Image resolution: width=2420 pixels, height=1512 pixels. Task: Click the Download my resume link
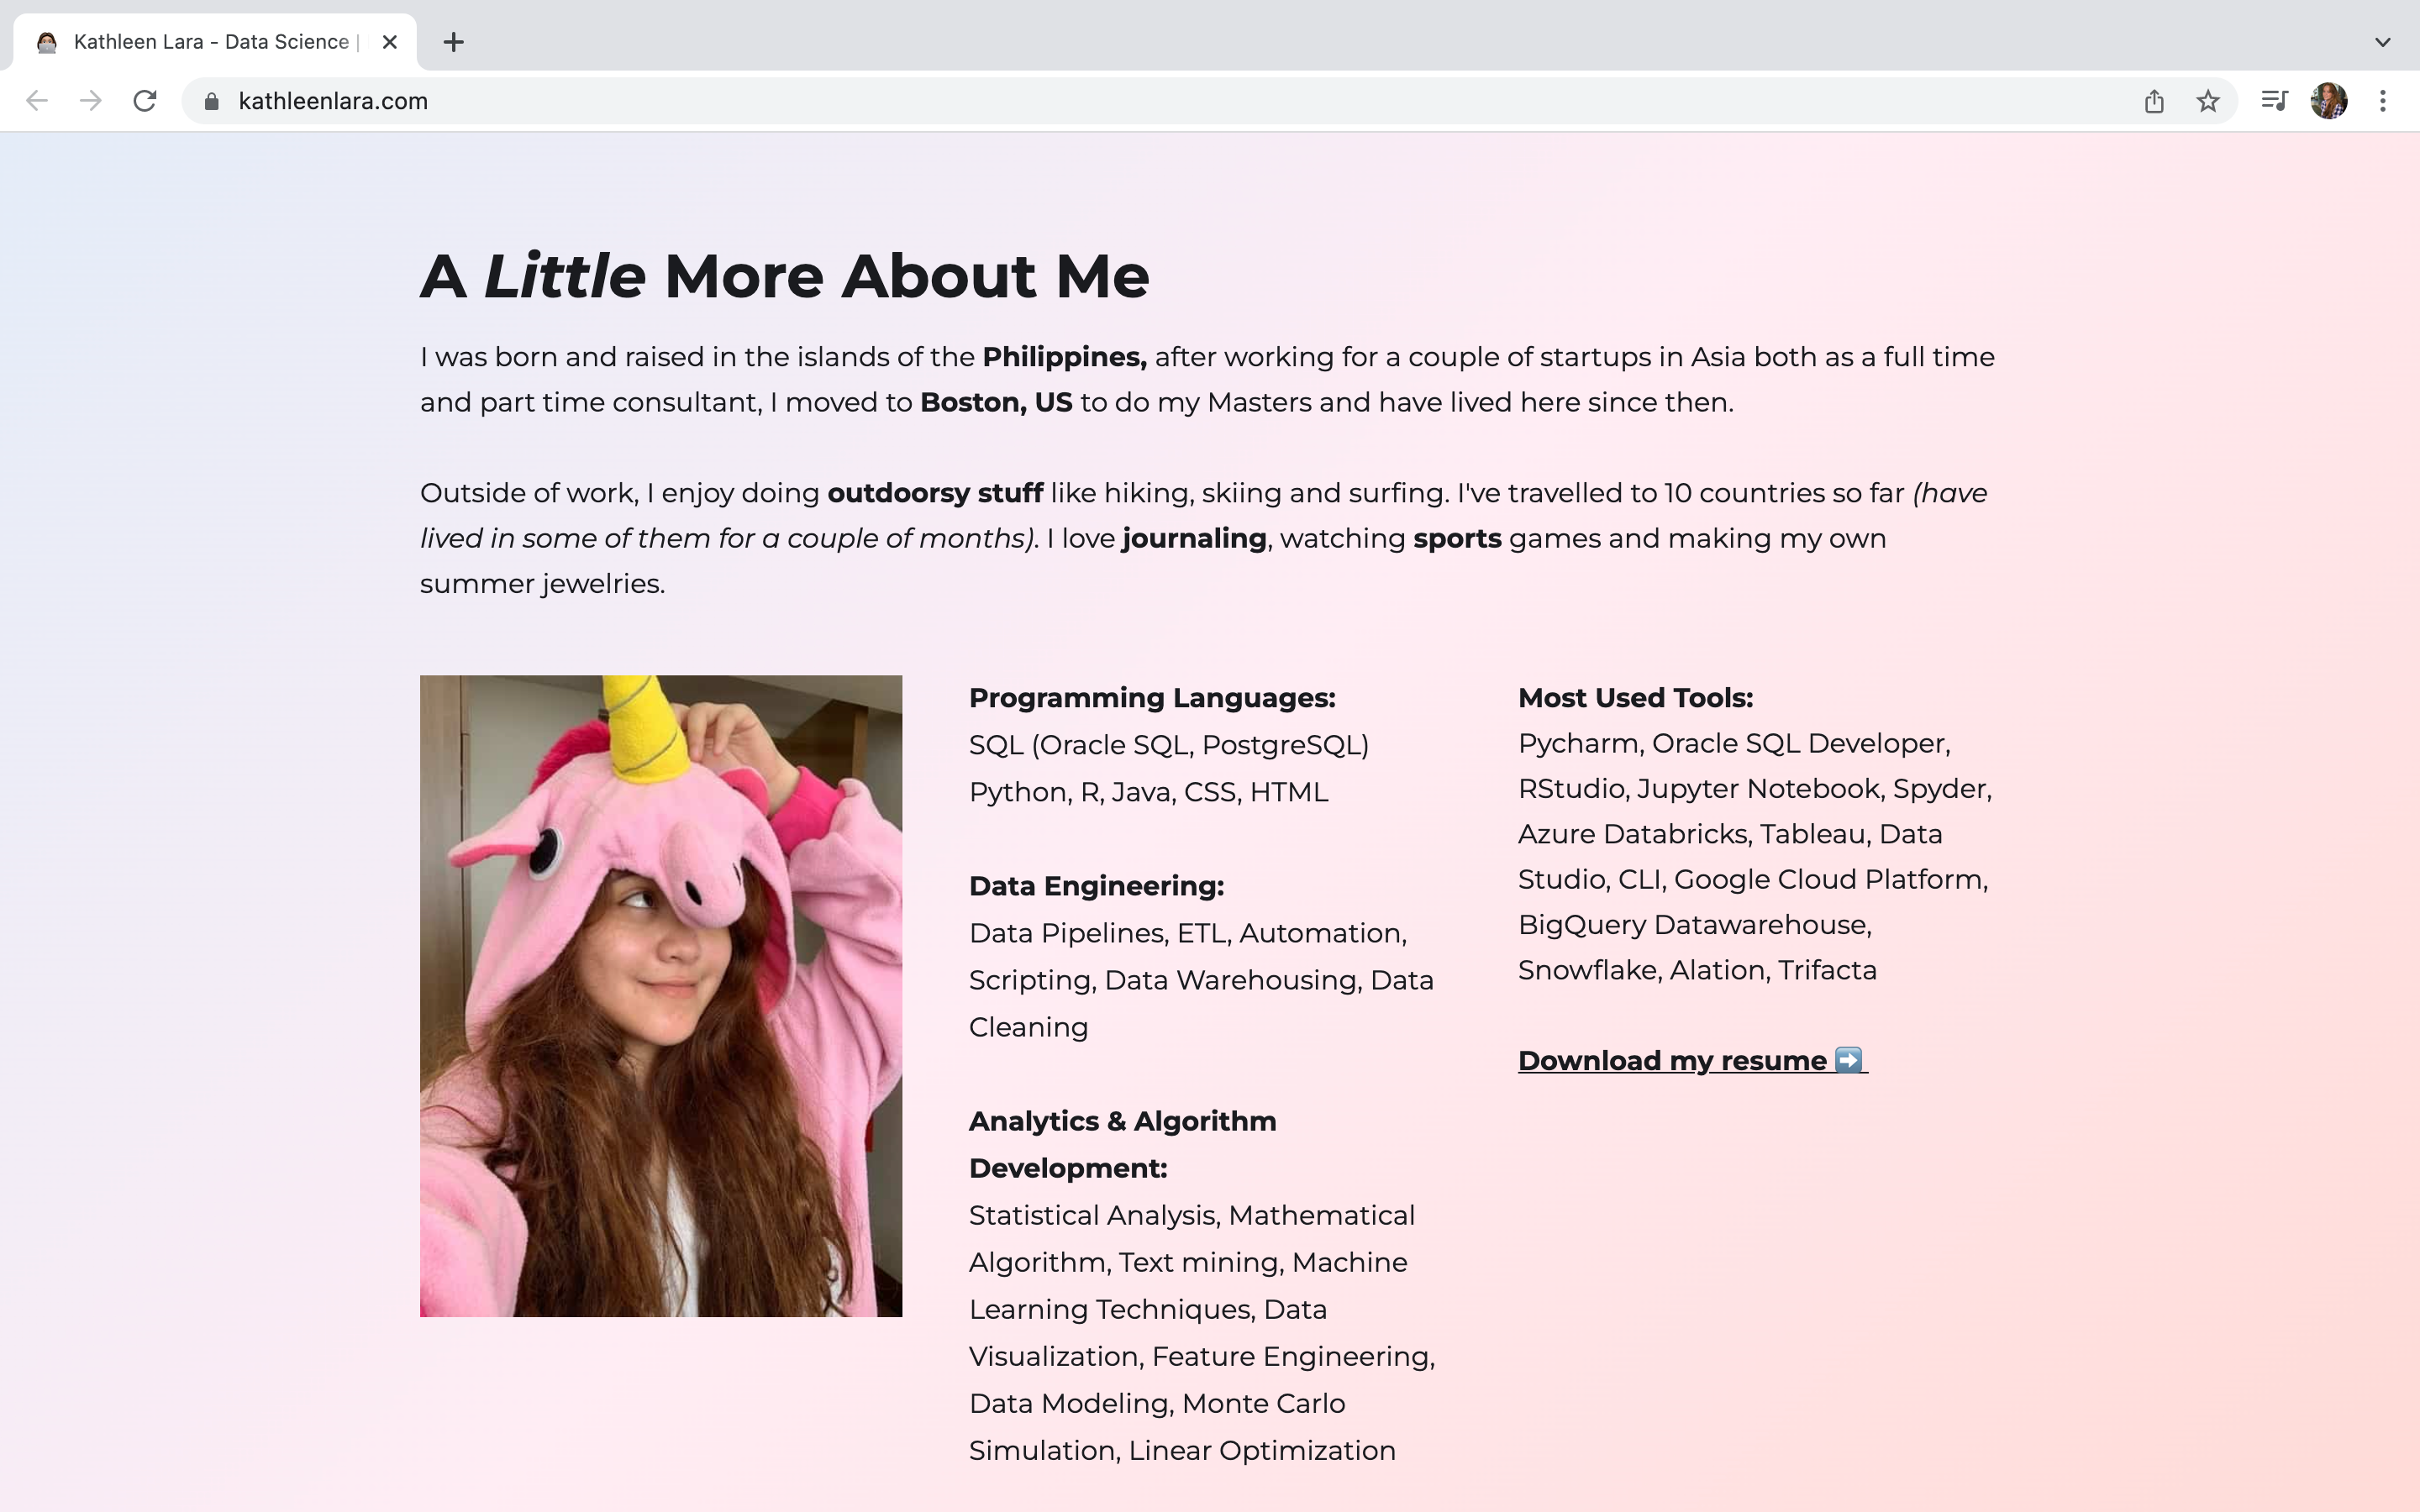coord(1672,1060)
